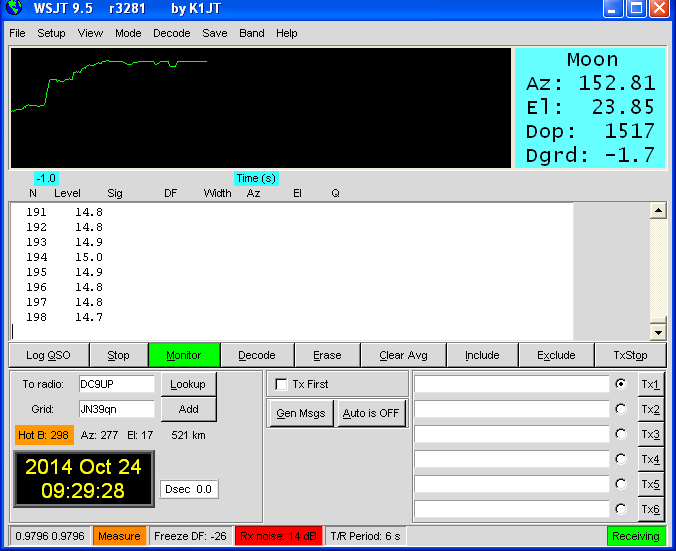The width and height of the screenshot is (676, 551).
Task: Click the orange Measure status label
Action: 119,536
